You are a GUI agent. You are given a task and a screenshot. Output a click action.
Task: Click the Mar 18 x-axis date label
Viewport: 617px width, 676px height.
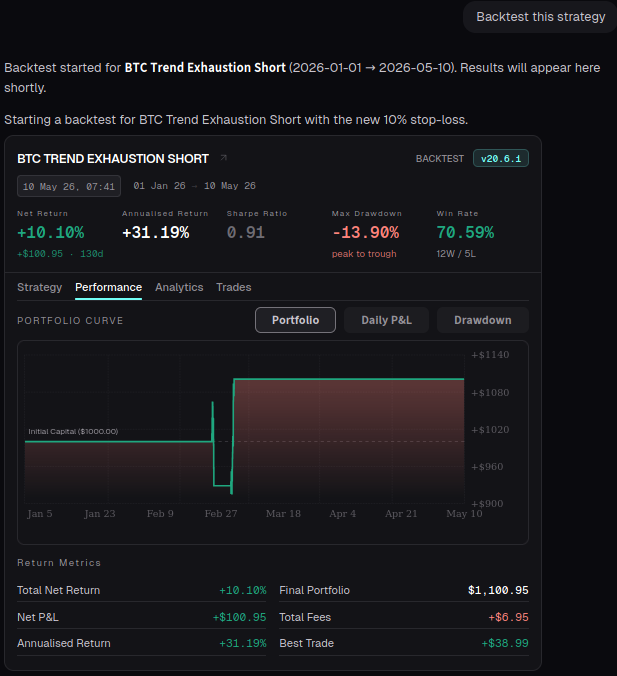click(283, 514)
